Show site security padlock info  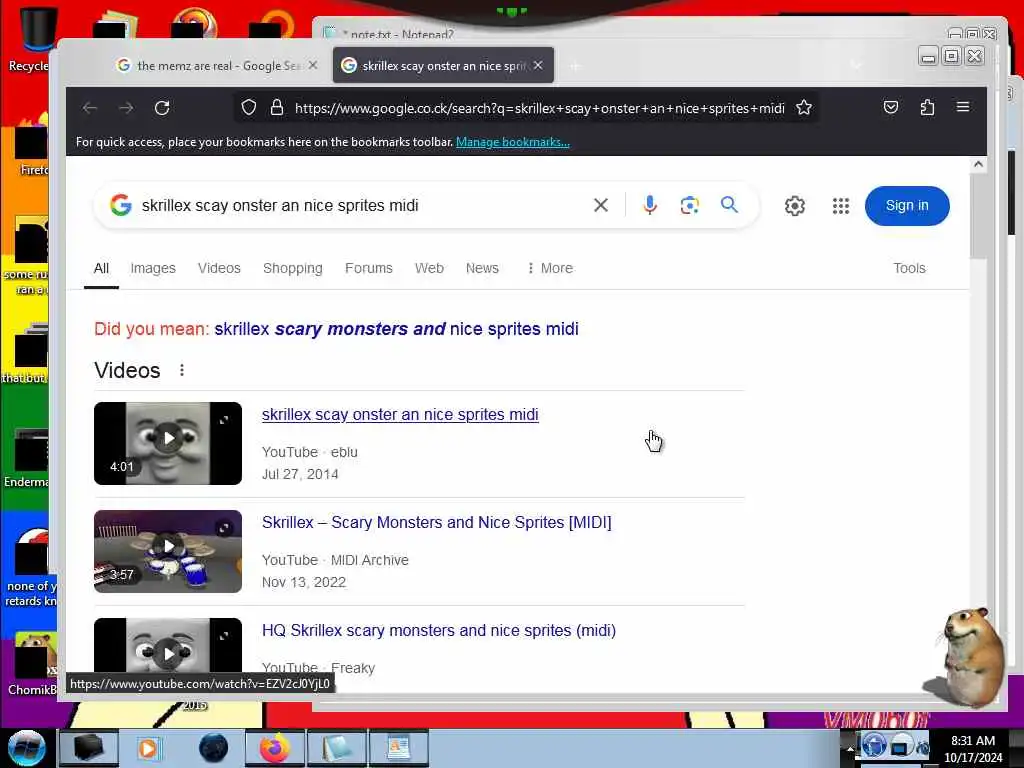[x=277, y=108]
